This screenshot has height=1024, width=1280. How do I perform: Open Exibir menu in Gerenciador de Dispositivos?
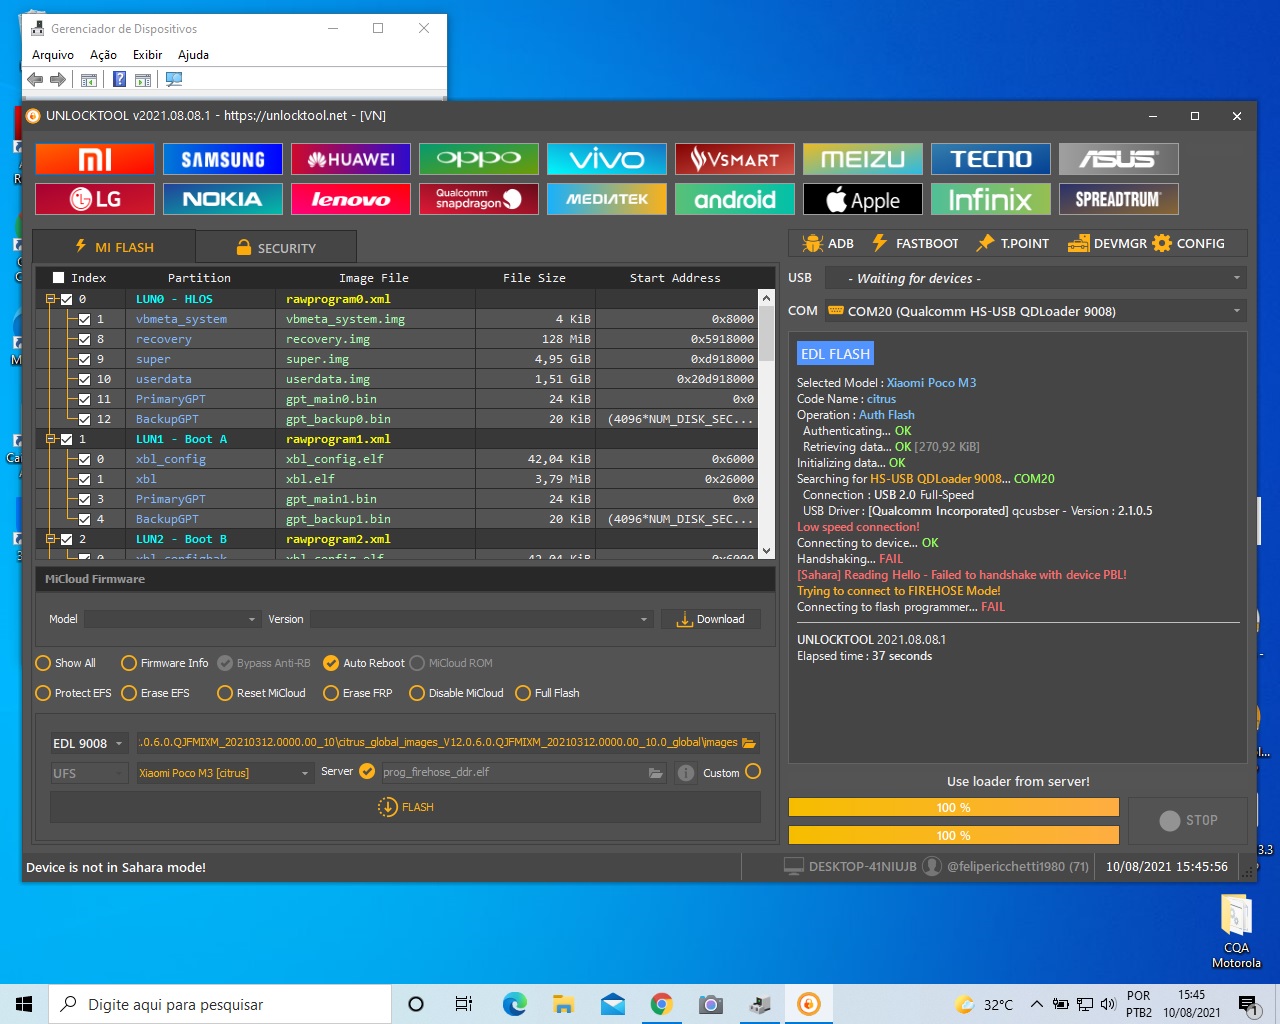click(x=147, y=55)
